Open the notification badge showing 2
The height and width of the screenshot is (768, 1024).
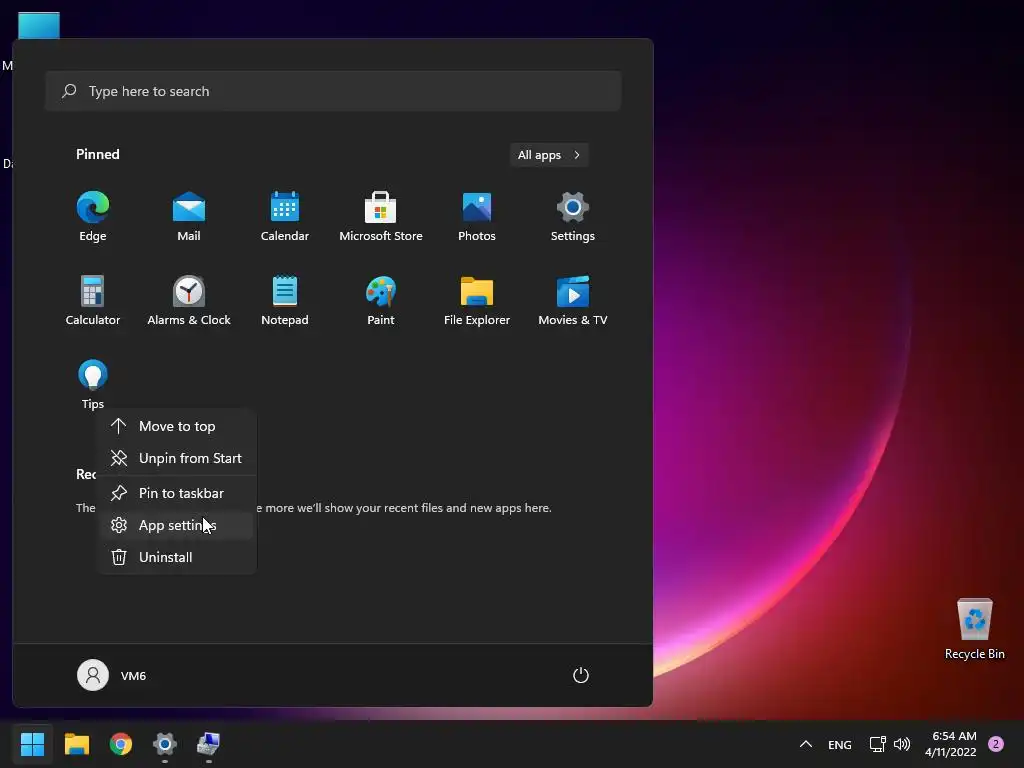tap(996, 744)
